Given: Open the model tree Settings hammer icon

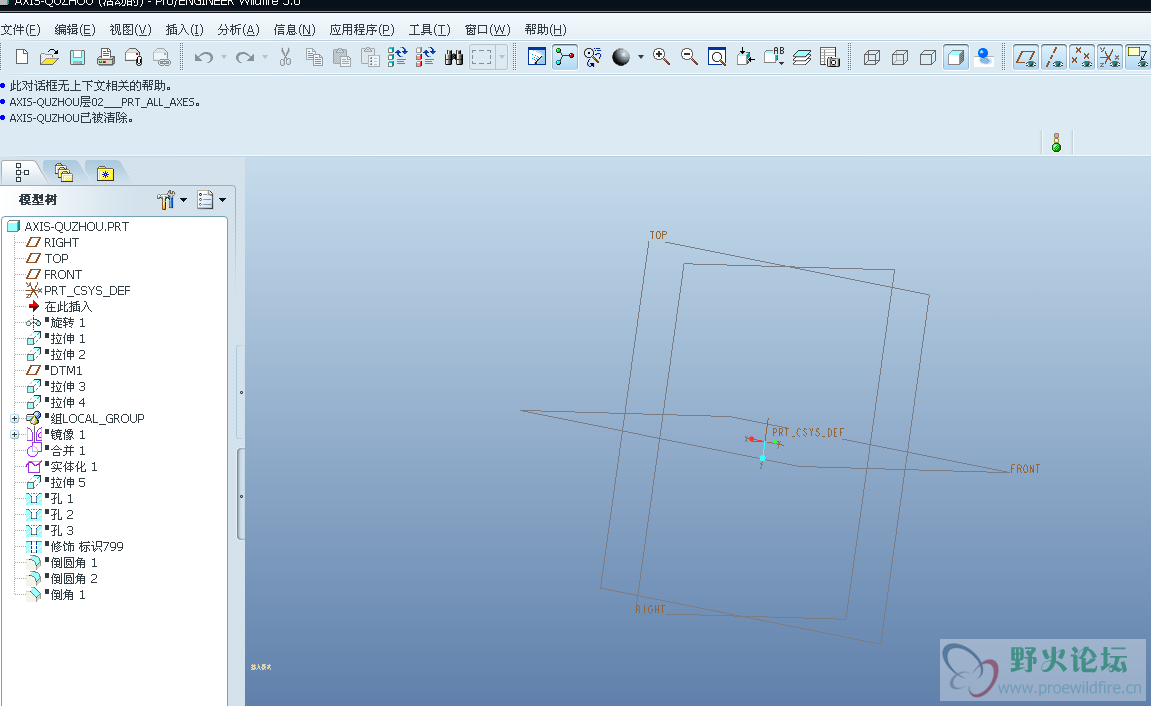Looking at the screenshot, I should (166, 200).
